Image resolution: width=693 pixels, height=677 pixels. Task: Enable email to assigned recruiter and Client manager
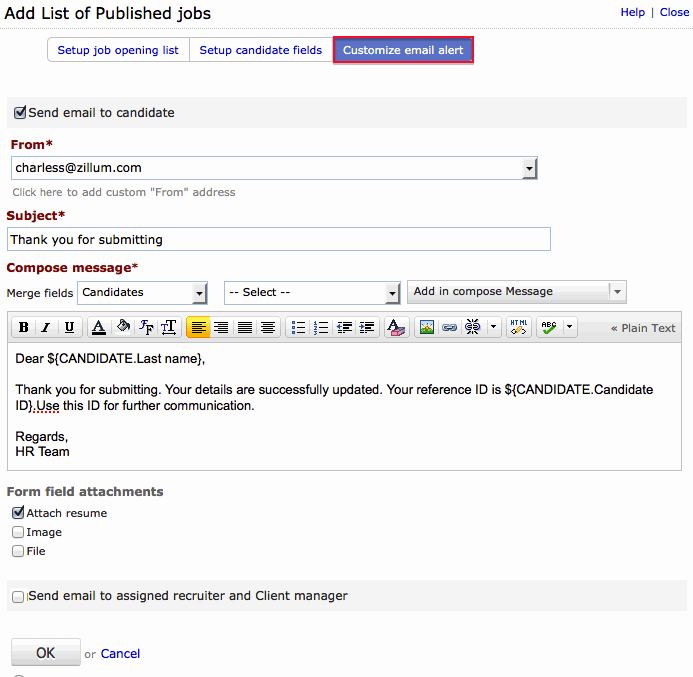(x=18, y=597)
